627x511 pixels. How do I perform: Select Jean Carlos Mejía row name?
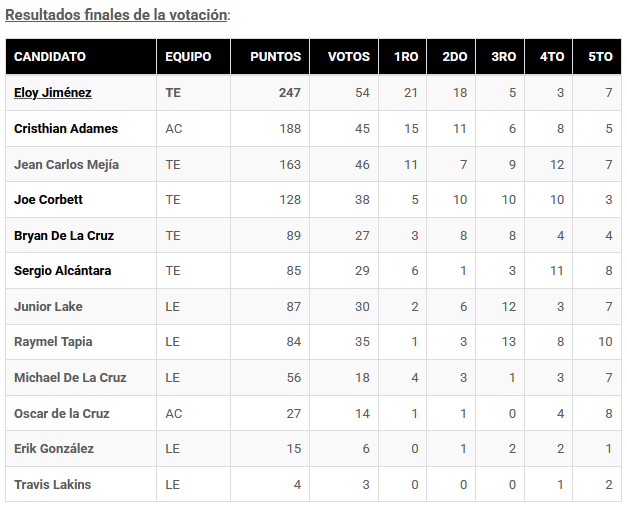66,165
